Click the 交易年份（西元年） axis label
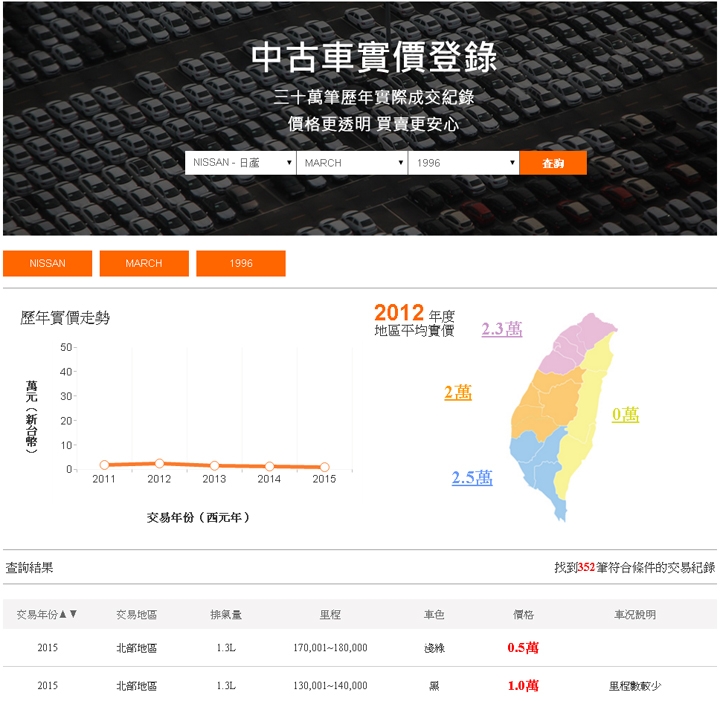This screenshot has width=720, height=701. pyautogui.click(x=199, y=517)
